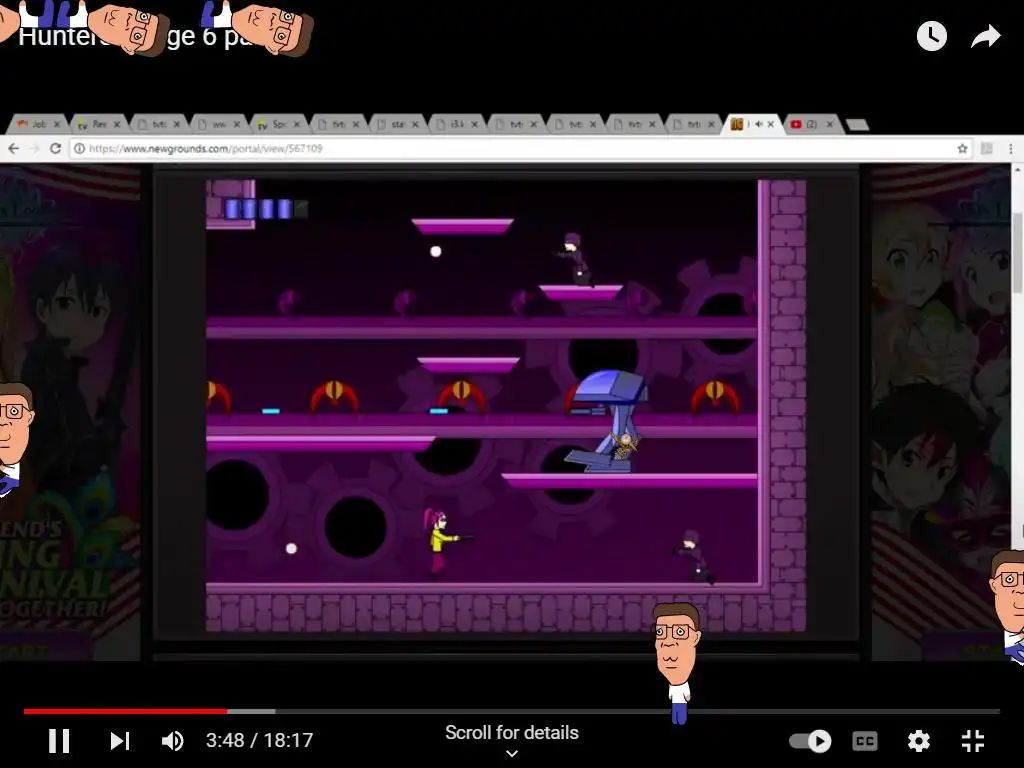Toggle closed captions with CC button

pyautogui.click(x=865, y=741)
